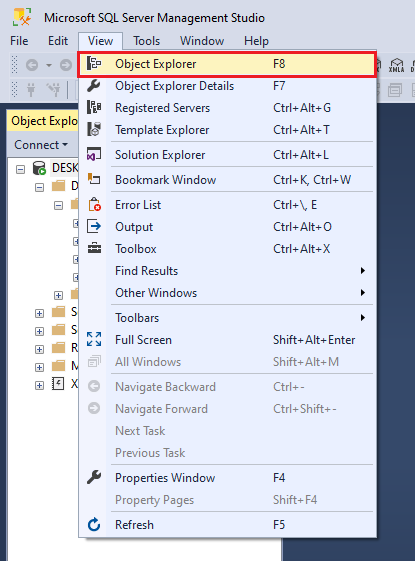Open the Properties Window

coord(227,478)
